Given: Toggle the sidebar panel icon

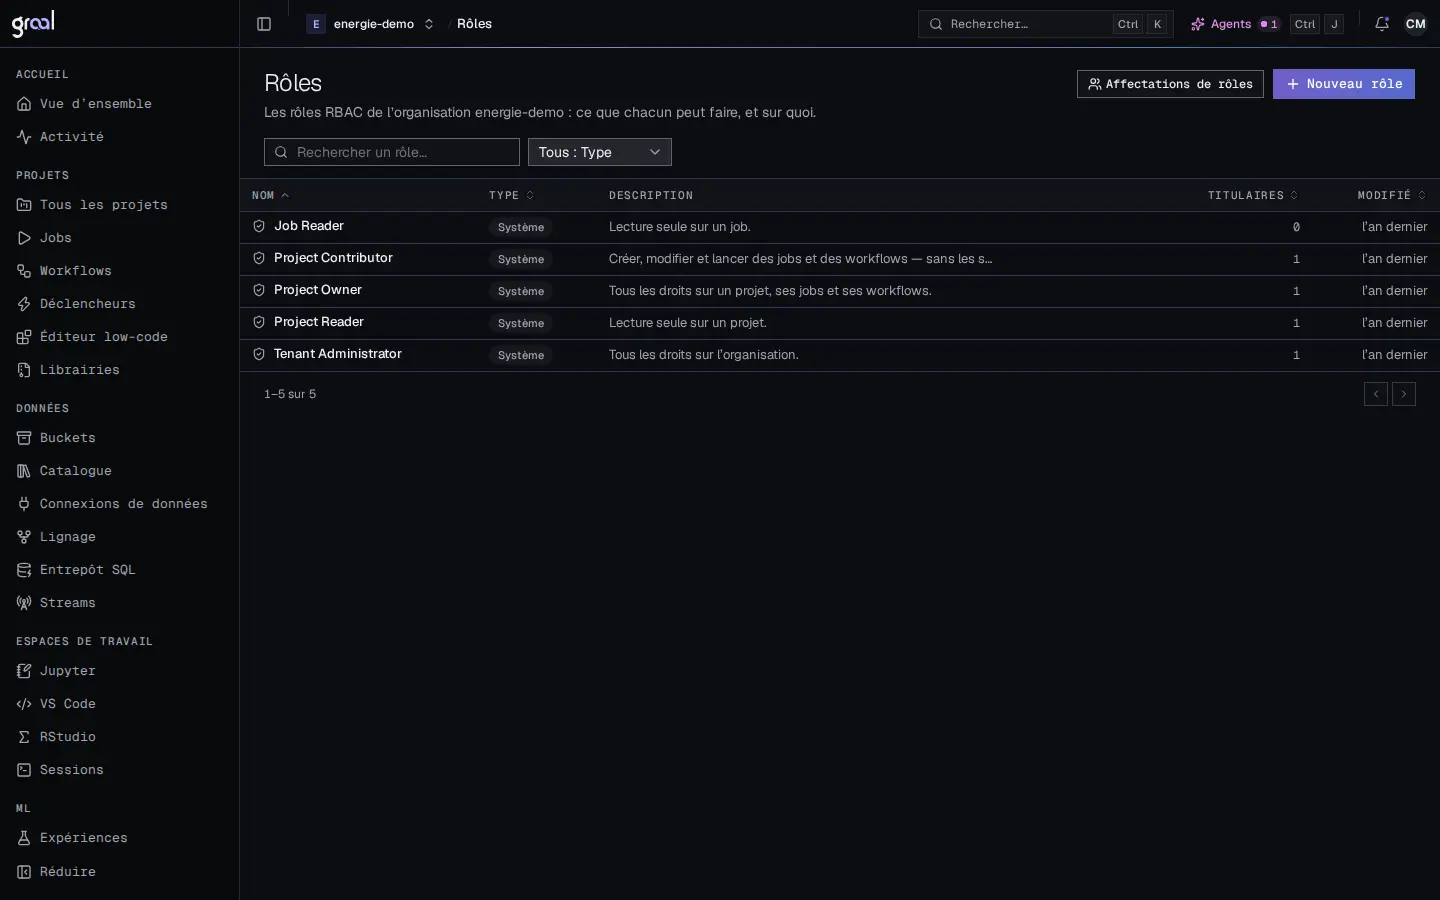Looking at the screenshot, I should (264, 24).
